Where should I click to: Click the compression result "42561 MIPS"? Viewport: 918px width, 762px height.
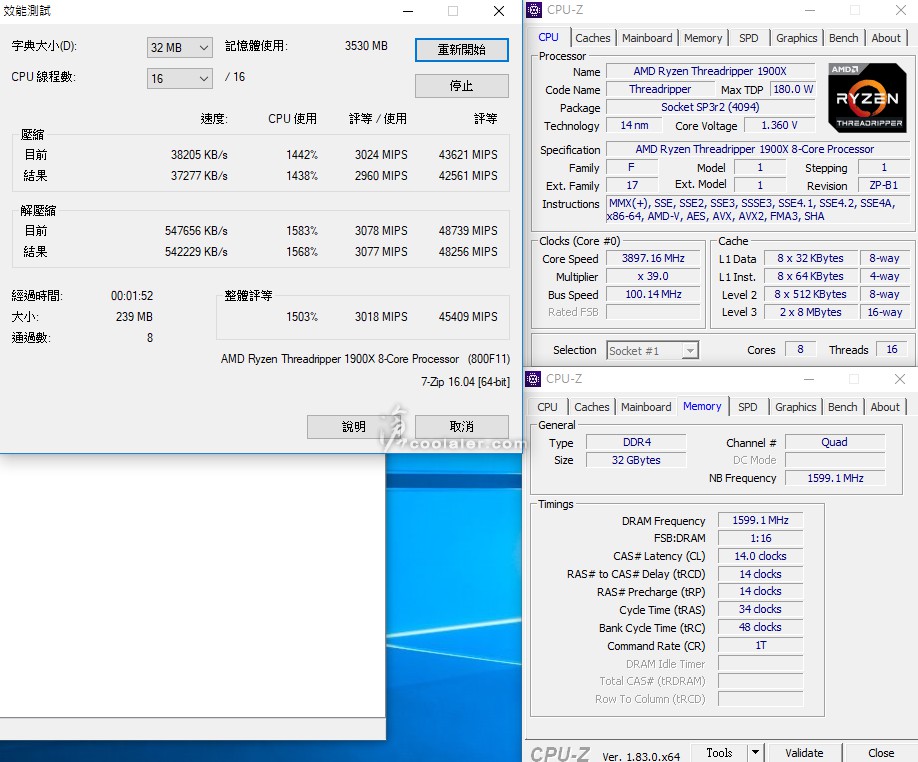click(x=468, y=176)
